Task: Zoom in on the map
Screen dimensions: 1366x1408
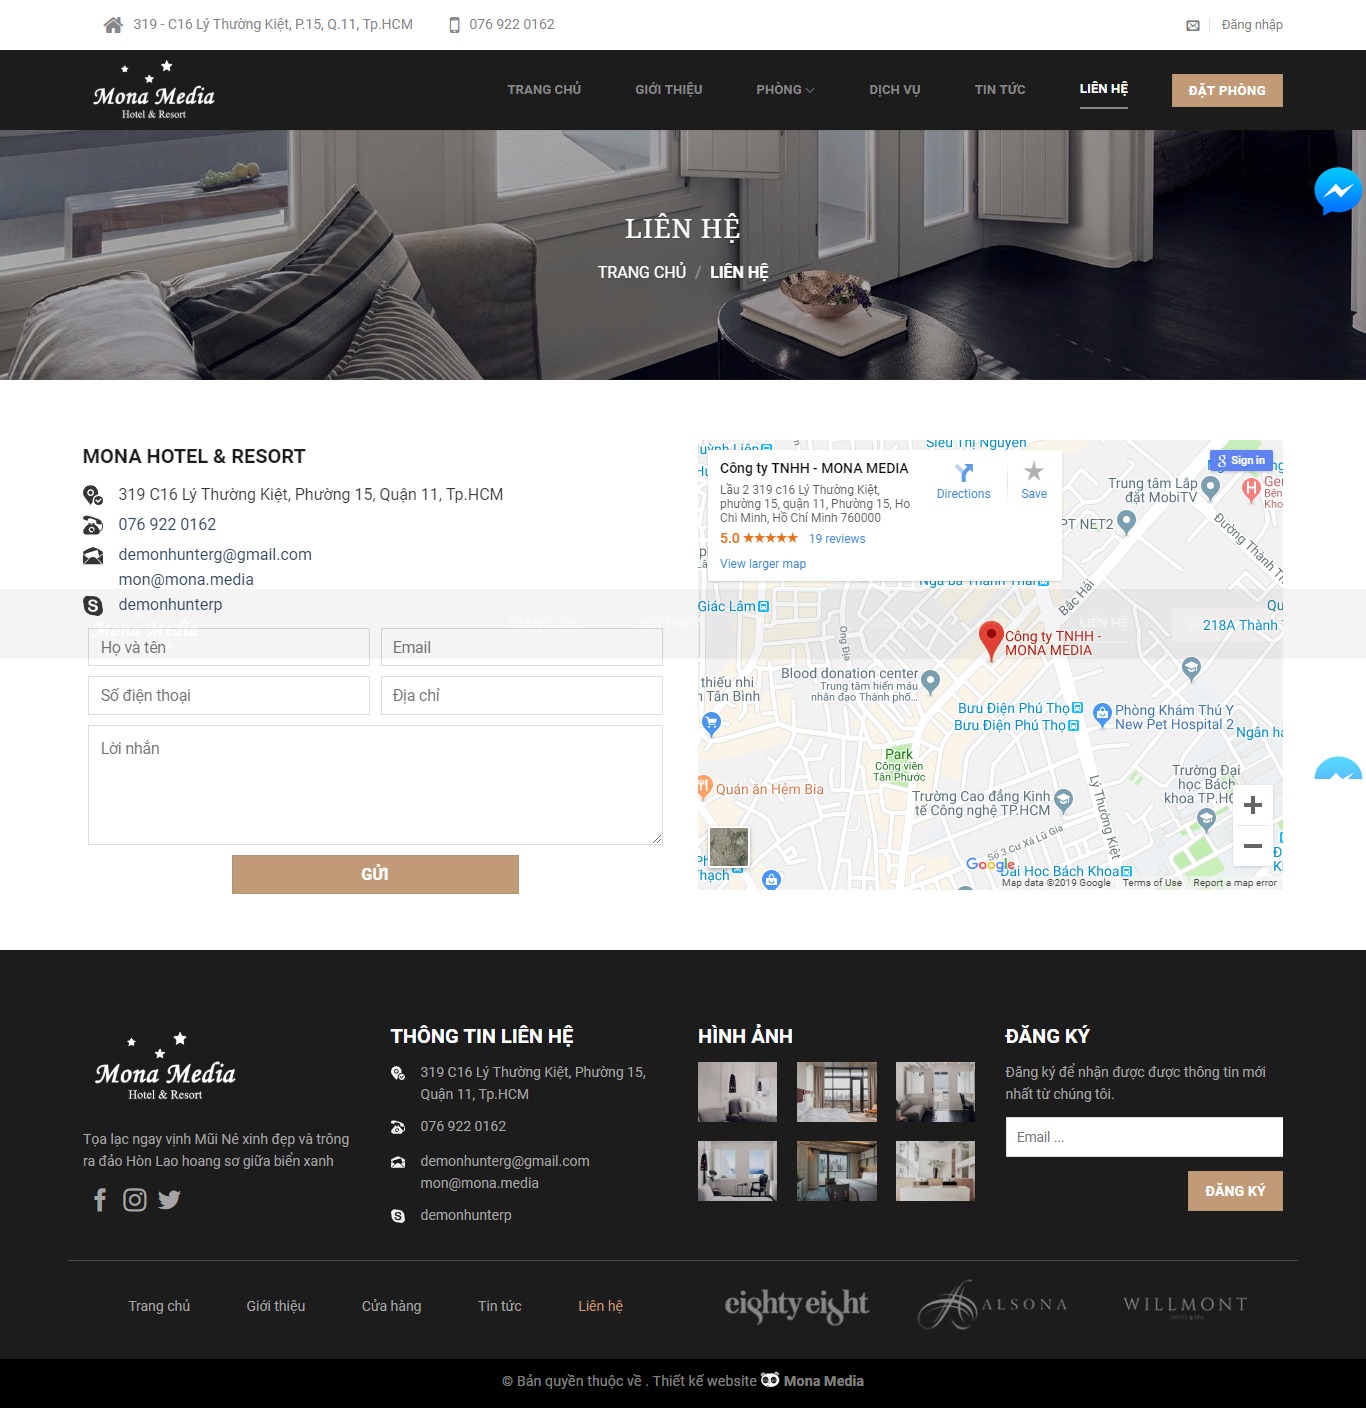Action: 1253,805
